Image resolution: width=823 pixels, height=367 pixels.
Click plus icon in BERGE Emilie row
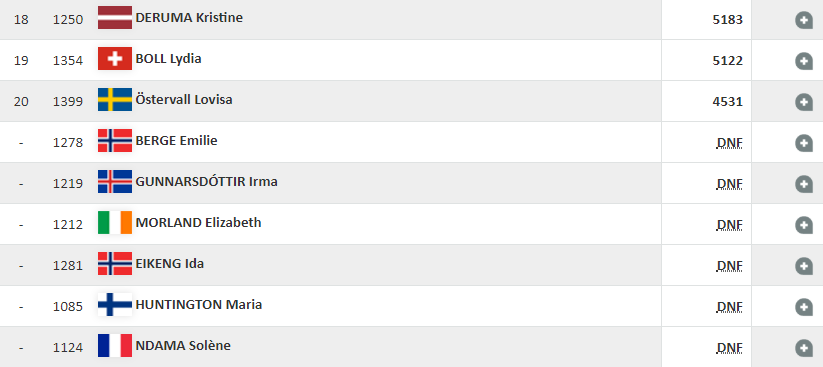(x=804, y=143)
